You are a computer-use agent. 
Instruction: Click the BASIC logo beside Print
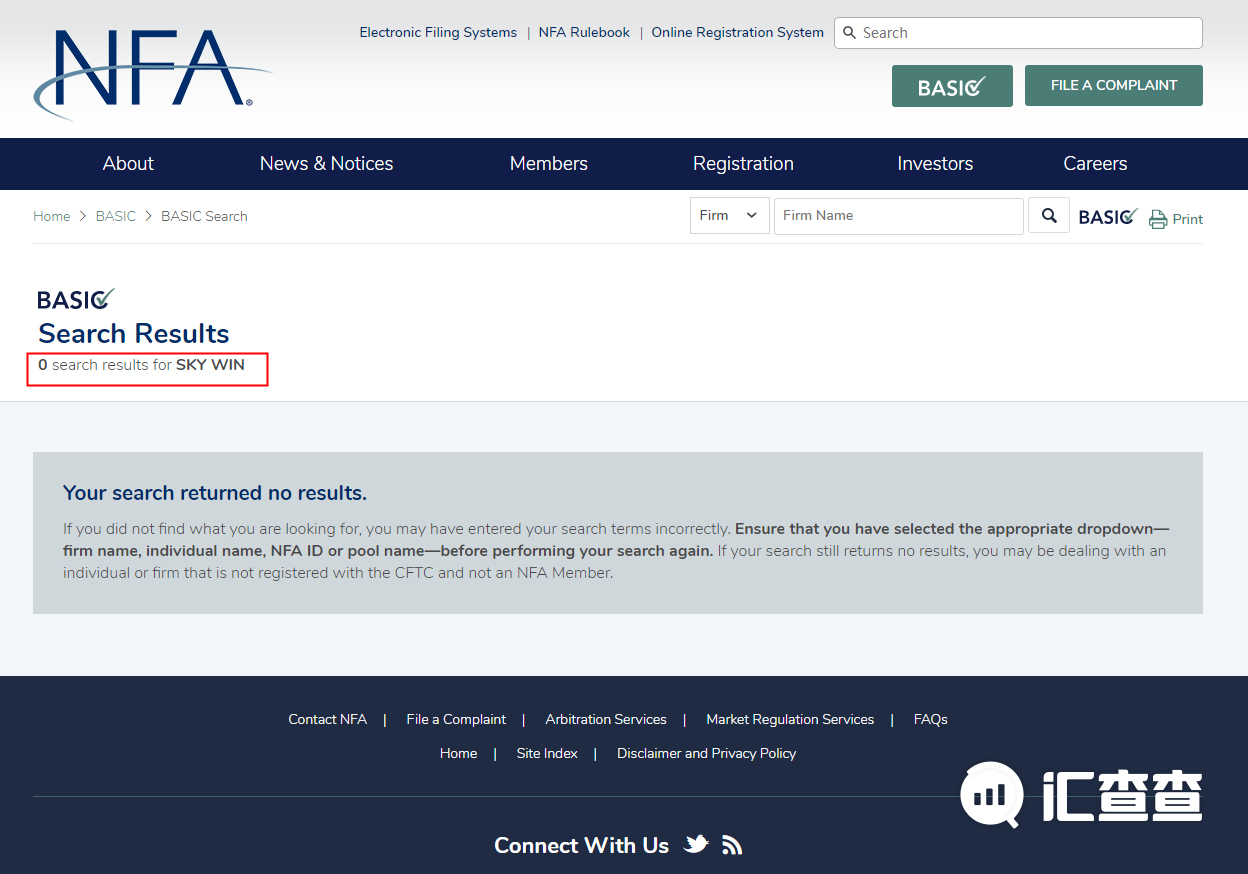(1108, 216)
